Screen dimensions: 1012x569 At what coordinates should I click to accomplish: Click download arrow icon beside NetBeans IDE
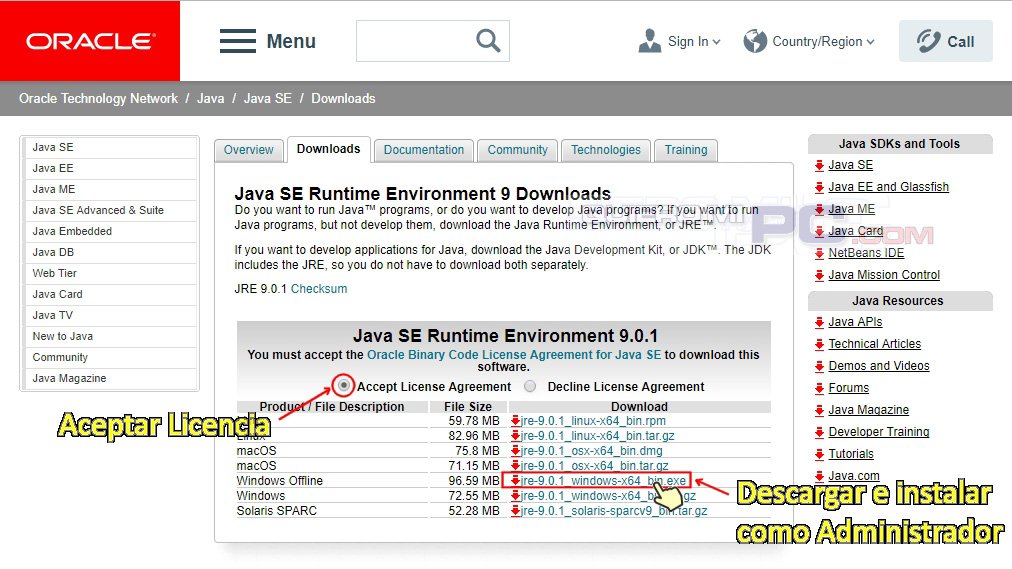pos(819,254)
